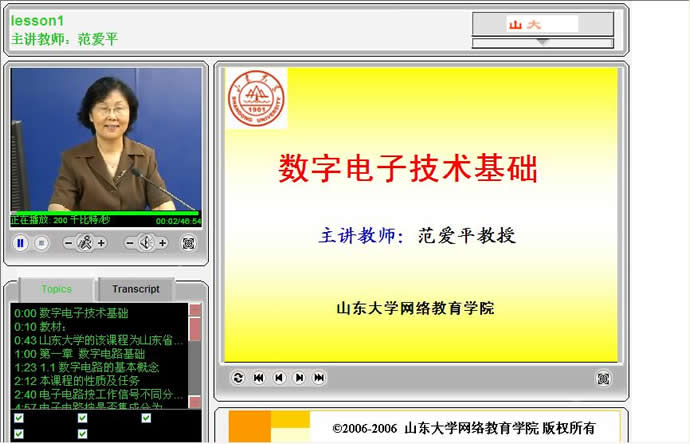Jump to topic 0:43 山东大学的该课程
The image size is (690, 444).
99,340
